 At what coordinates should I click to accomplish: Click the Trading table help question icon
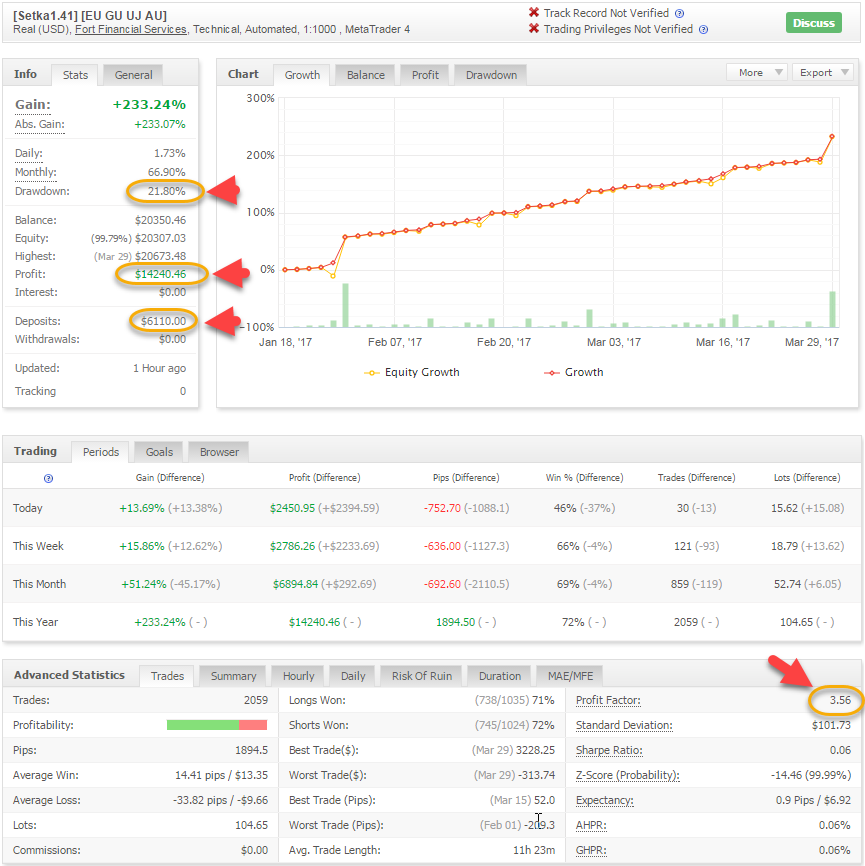pyautogui.click(x=49, y=478)
